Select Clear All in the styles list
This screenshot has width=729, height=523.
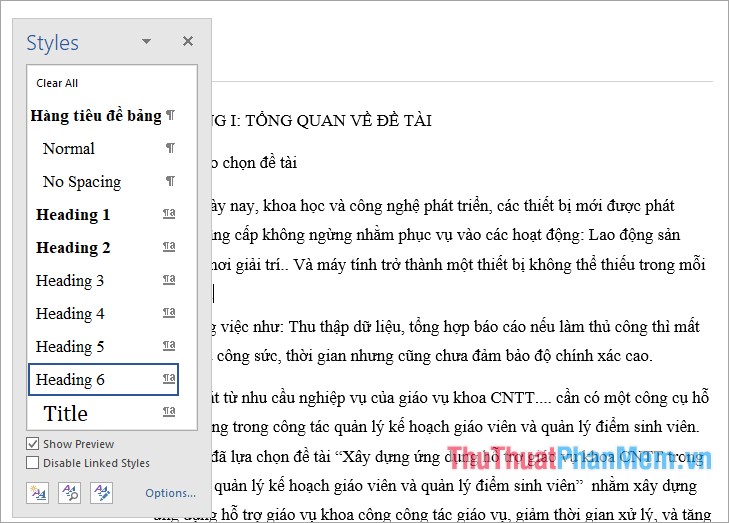pyautogui.click(x=103, y=83)
